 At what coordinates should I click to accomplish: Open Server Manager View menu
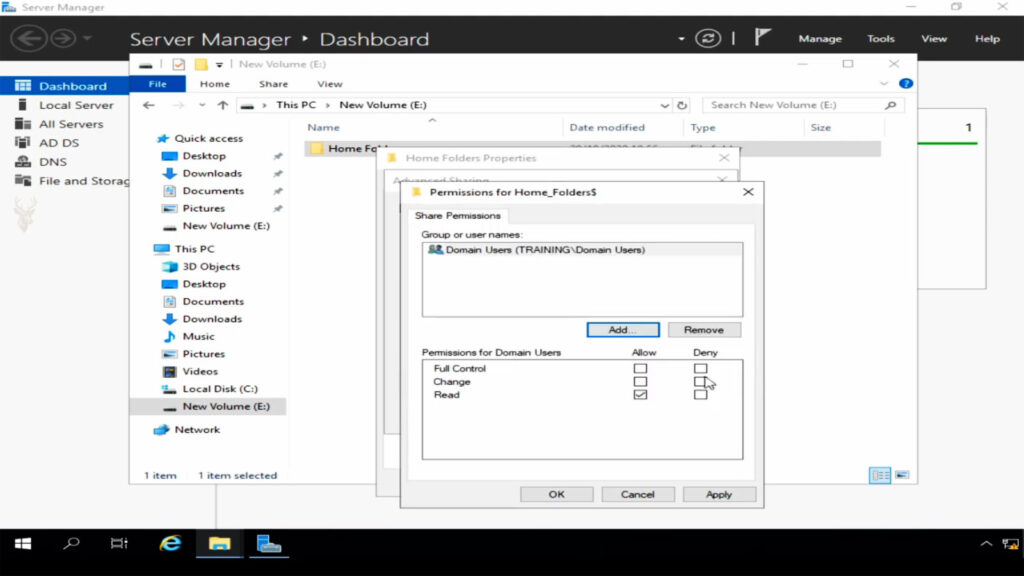point(934,39)
